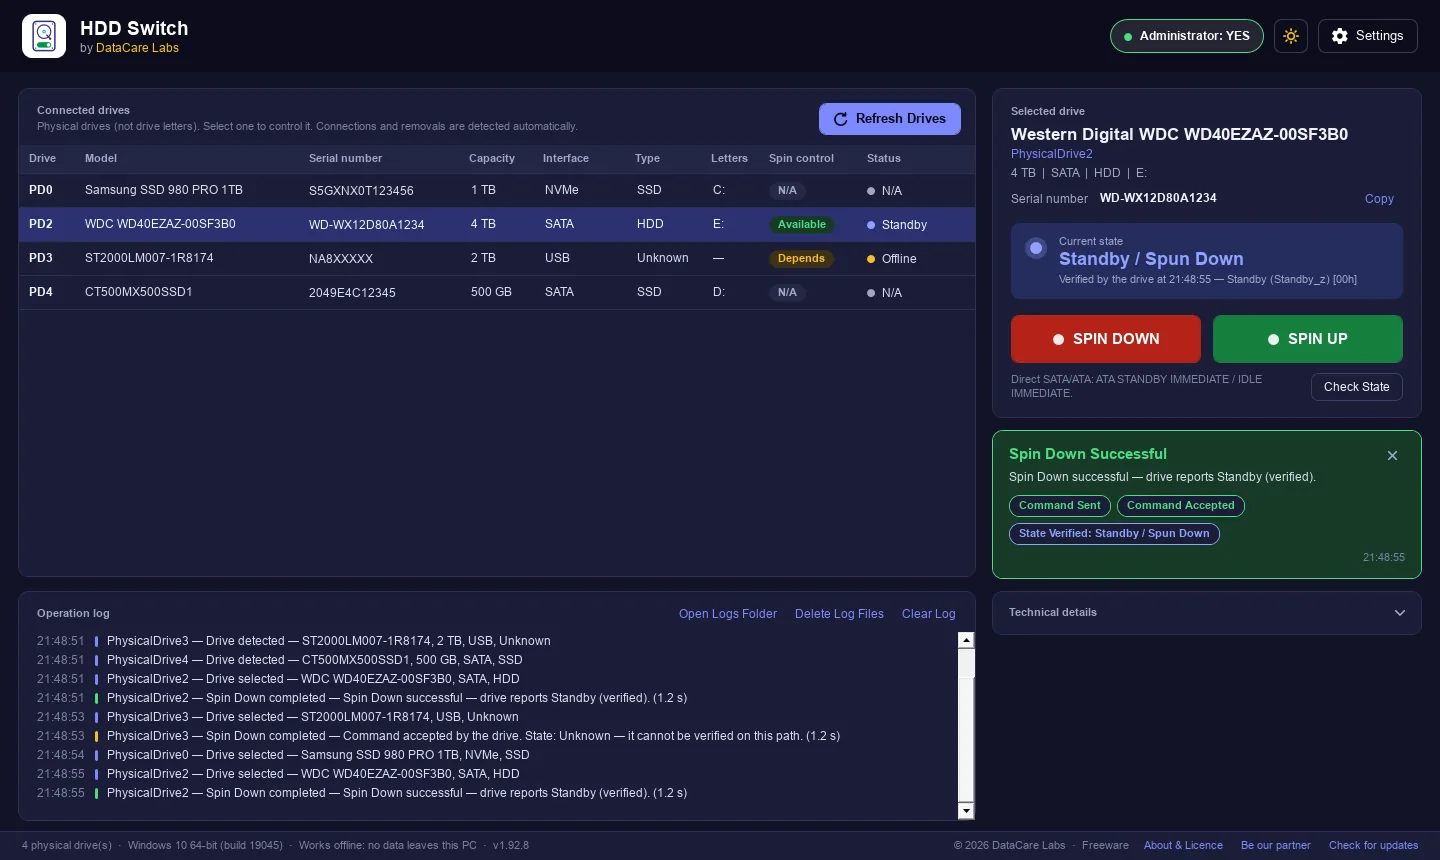Copy the drive serial number

pos(1379,199)
